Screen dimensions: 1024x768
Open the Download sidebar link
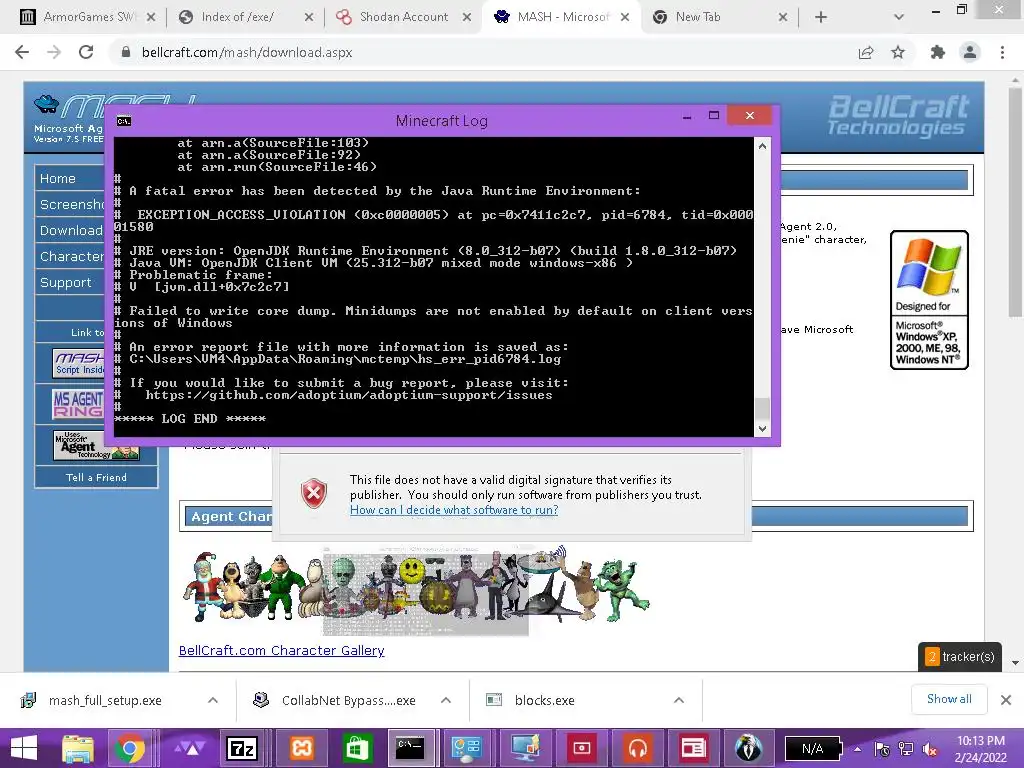[x=71, y=231]
